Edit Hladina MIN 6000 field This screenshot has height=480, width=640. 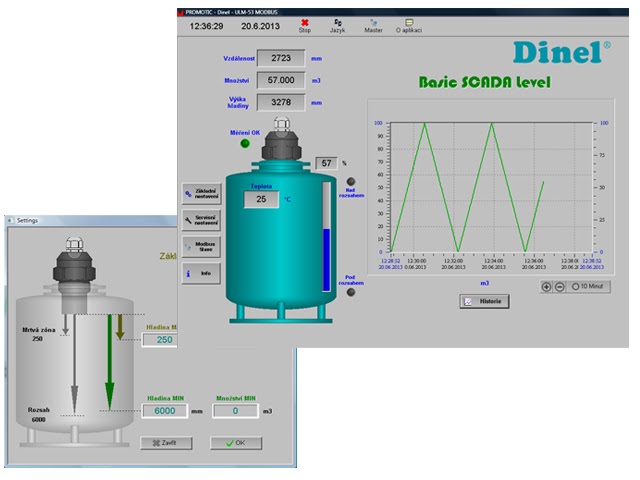165,411
